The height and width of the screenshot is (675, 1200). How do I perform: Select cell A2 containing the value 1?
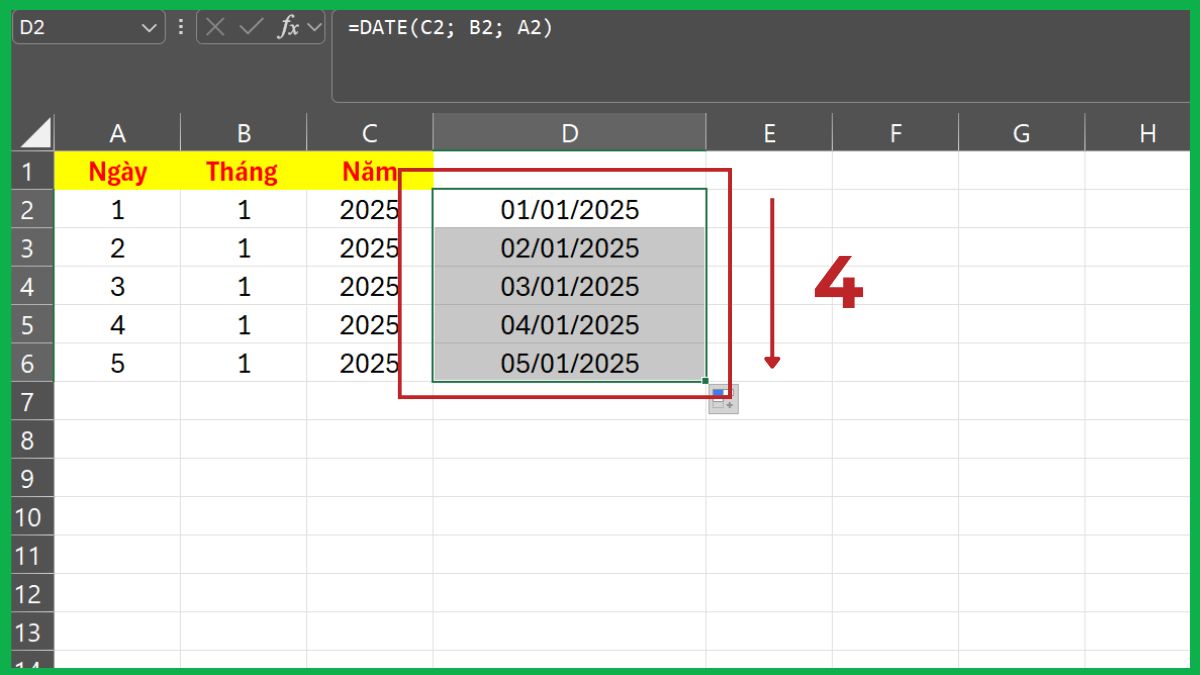pyautogui.click(x=118, y=209)
